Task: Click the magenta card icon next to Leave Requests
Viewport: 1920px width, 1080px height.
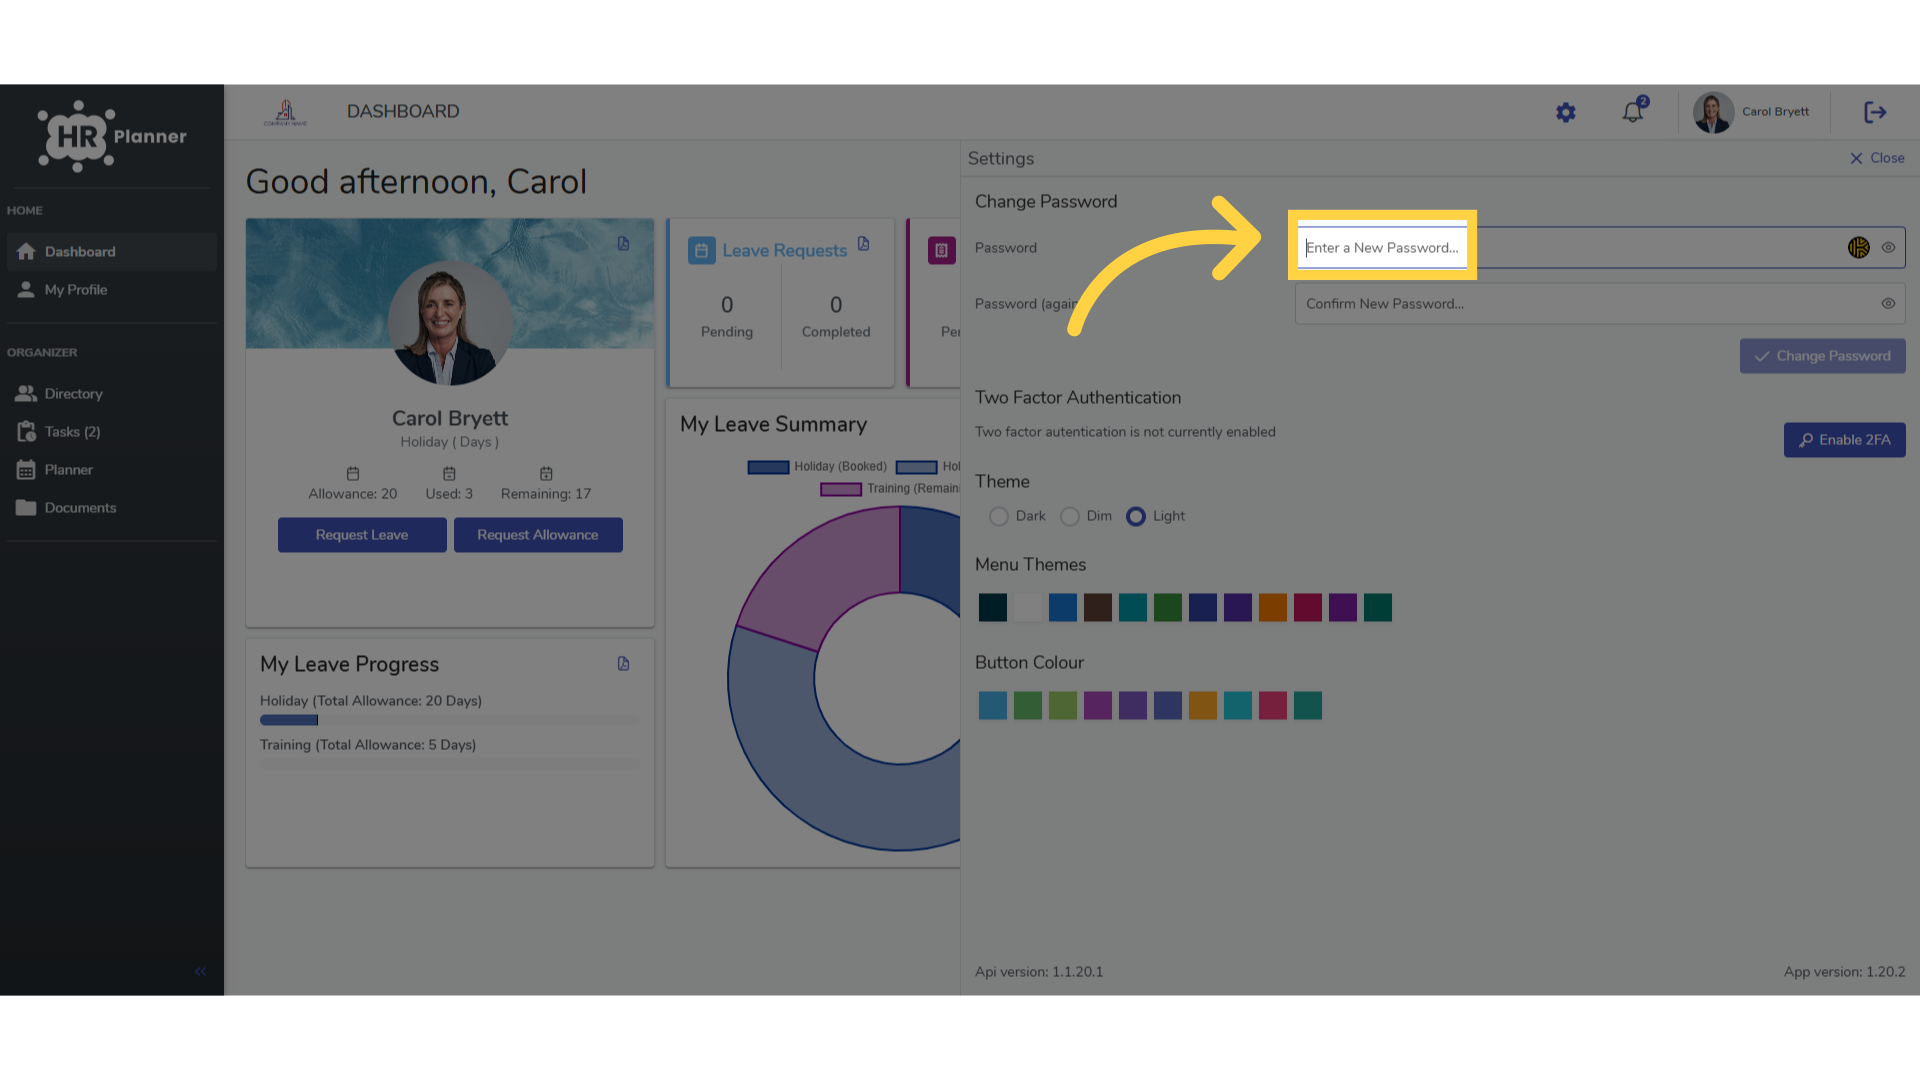Action: pos(941,250)
